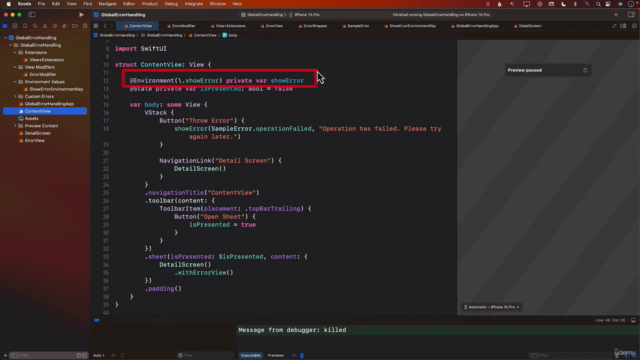Open the Xcode menu

pyautogui.click(x=24, y=4)
